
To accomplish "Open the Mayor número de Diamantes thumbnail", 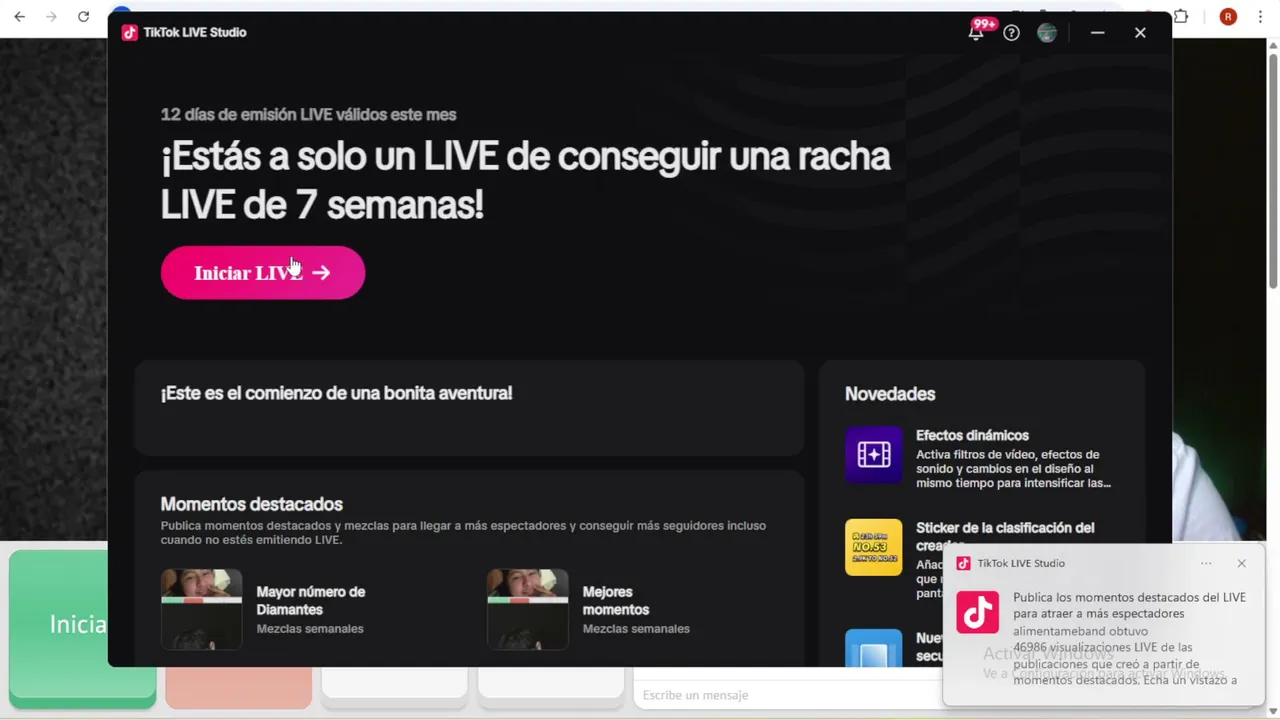I will click(x=201, y=609).
